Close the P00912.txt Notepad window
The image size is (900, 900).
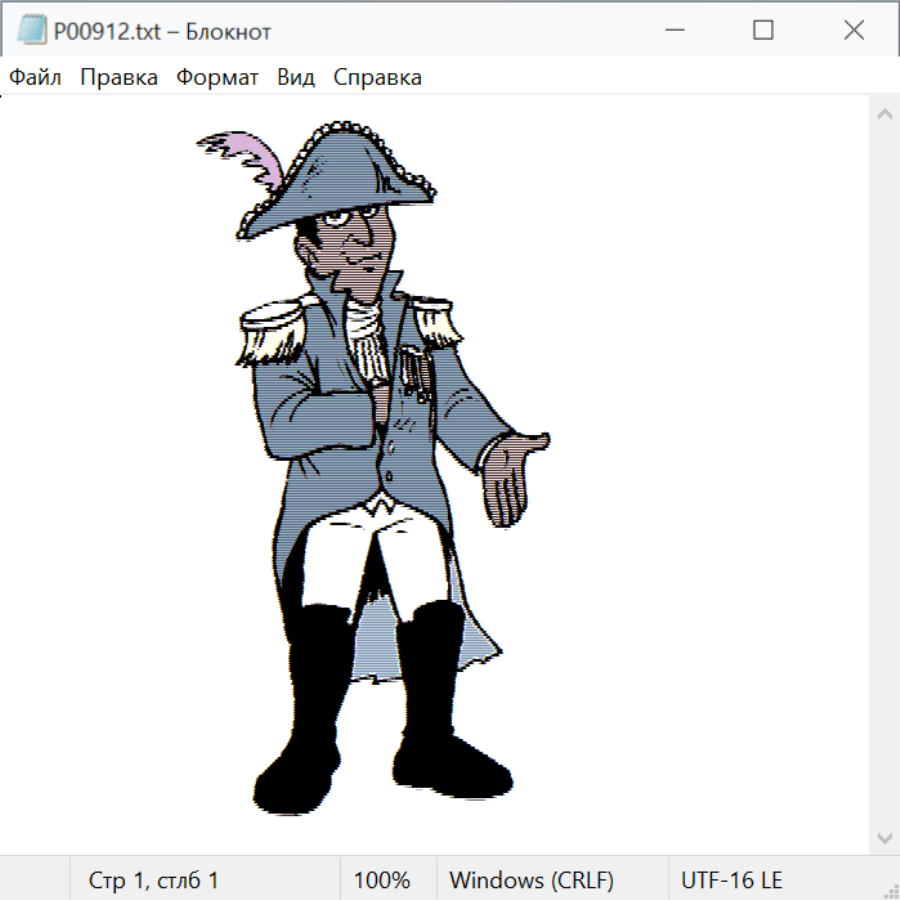853,31
